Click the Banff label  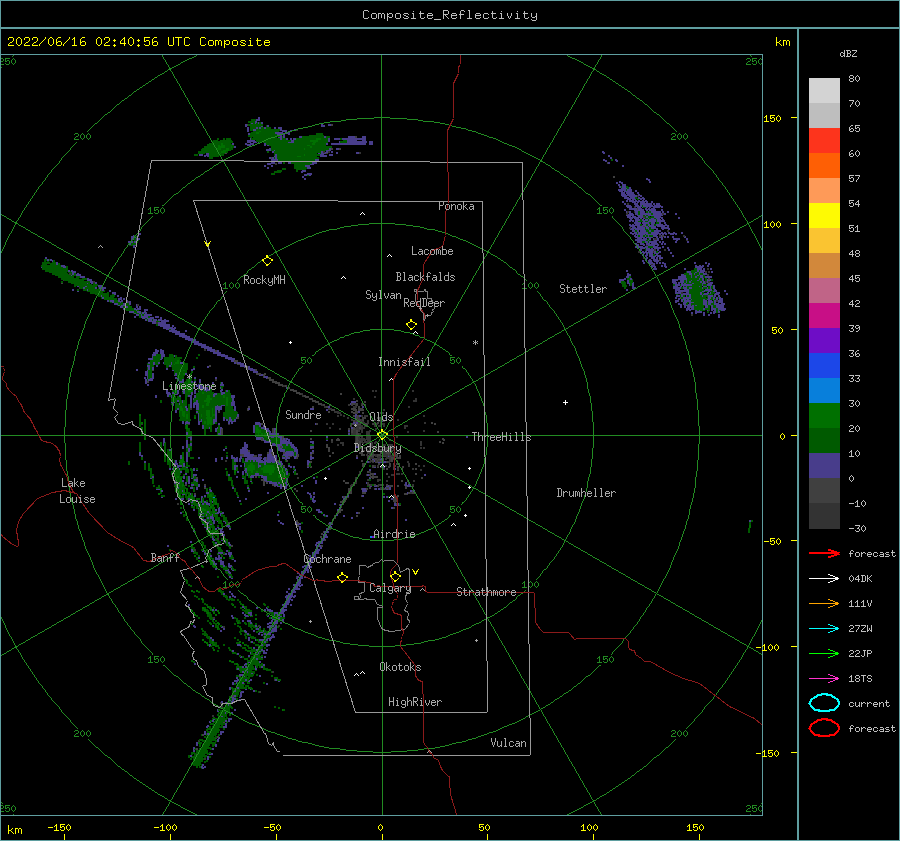(165, 557)
